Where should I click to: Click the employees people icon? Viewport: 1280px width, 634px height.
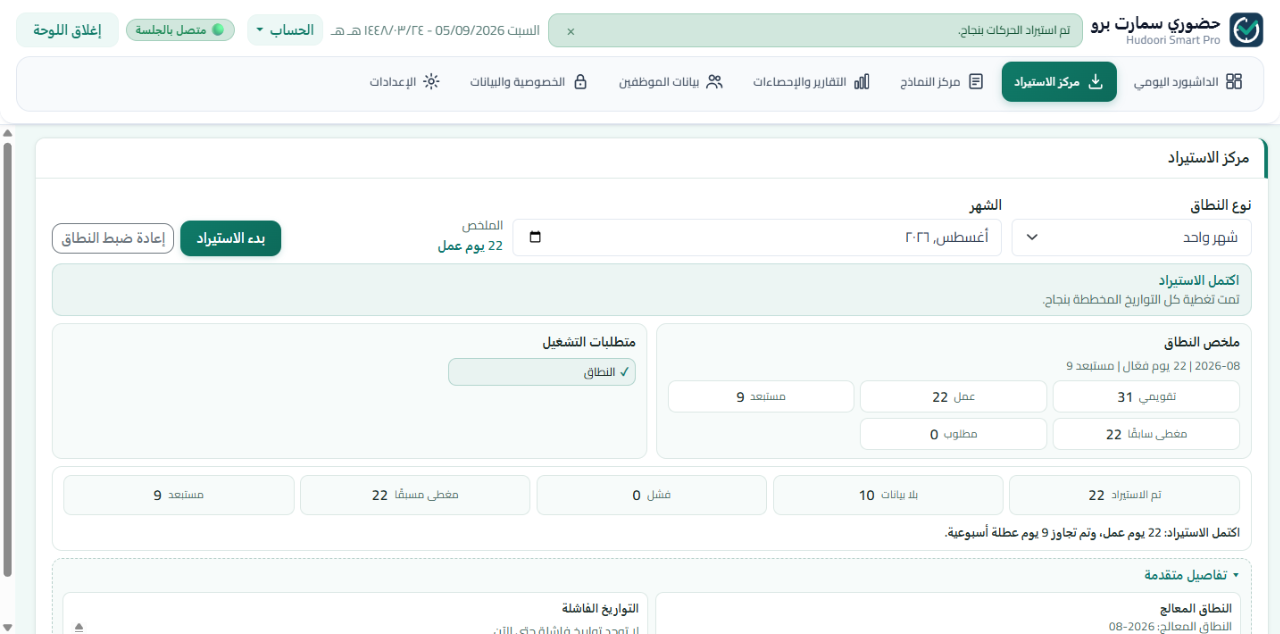714,82
